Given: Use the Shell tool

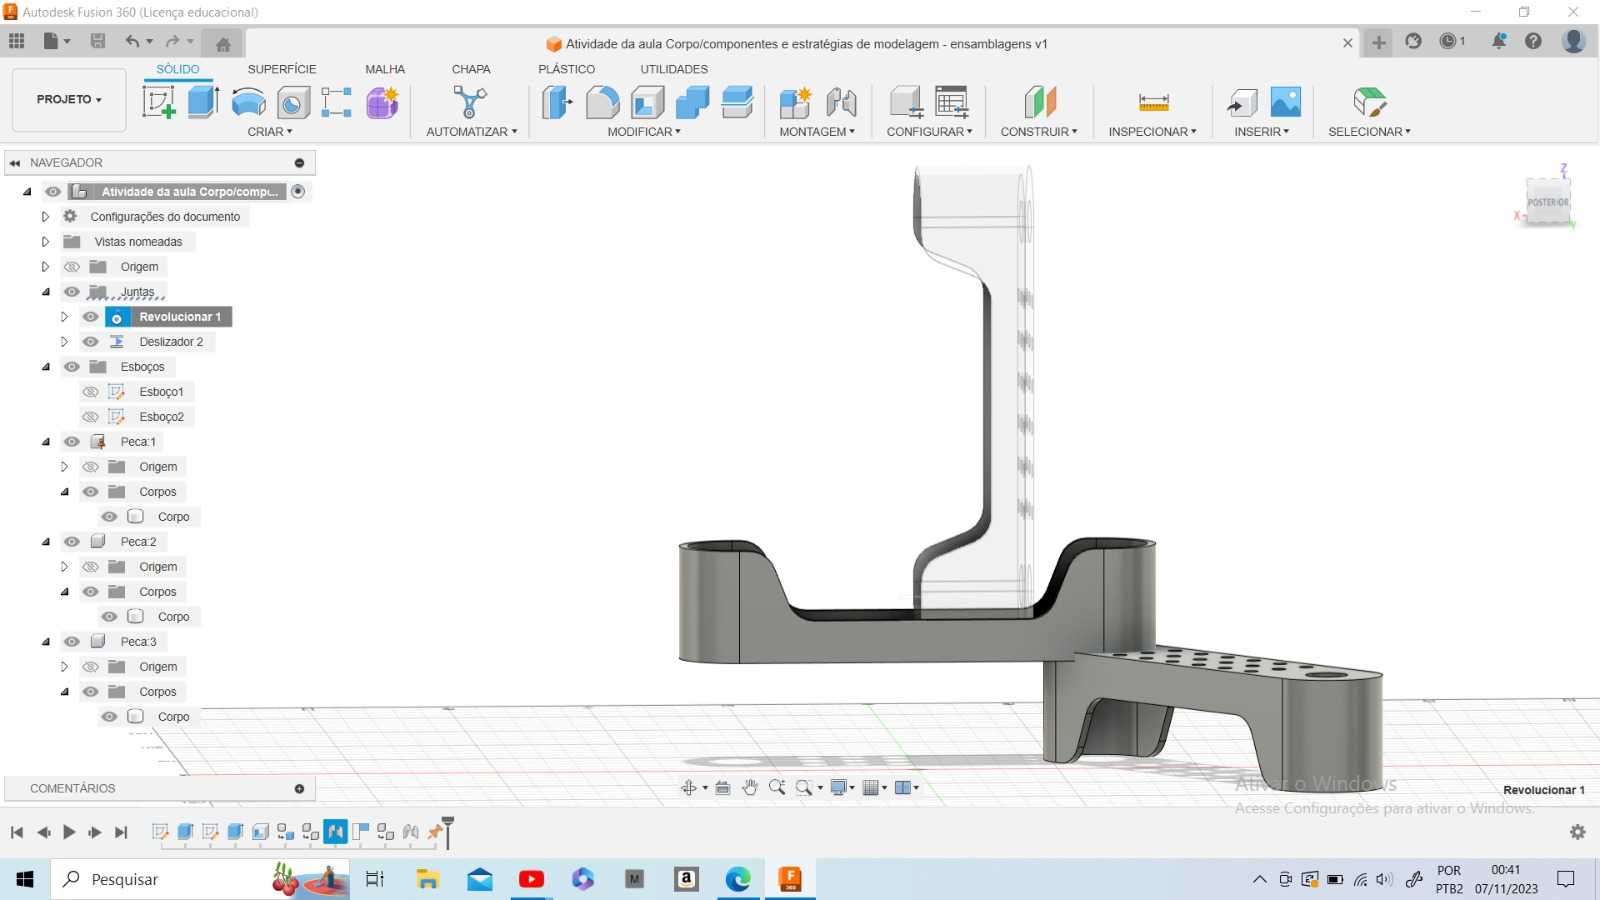Looking at the screenshot, I should point(647,102).
